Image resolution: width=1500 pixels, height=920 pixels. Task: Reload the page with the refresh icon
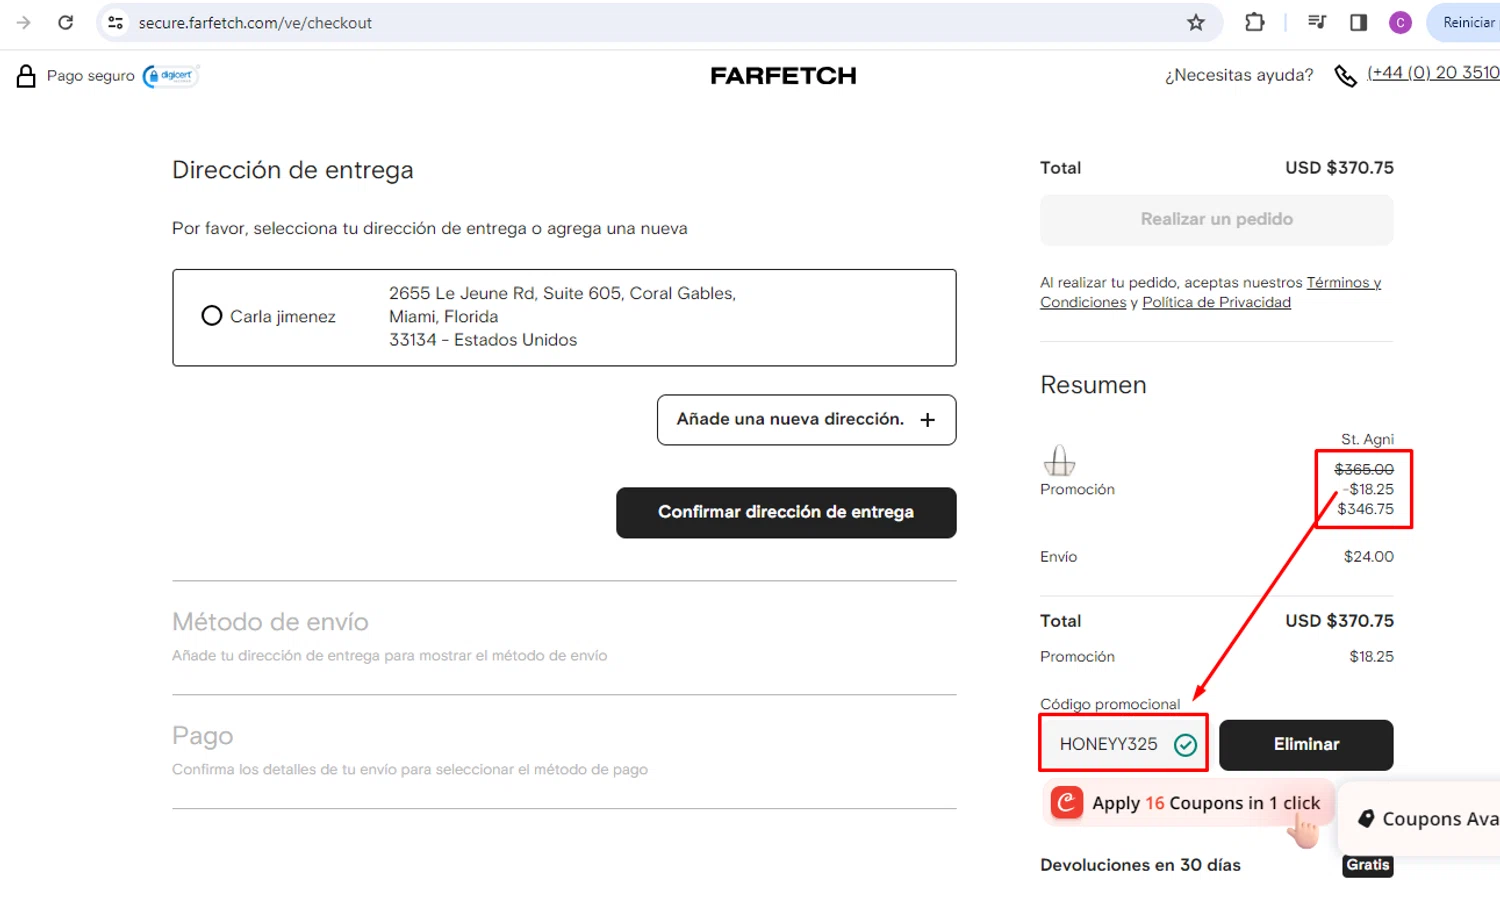pyautogui.click(x=66, y=22)
